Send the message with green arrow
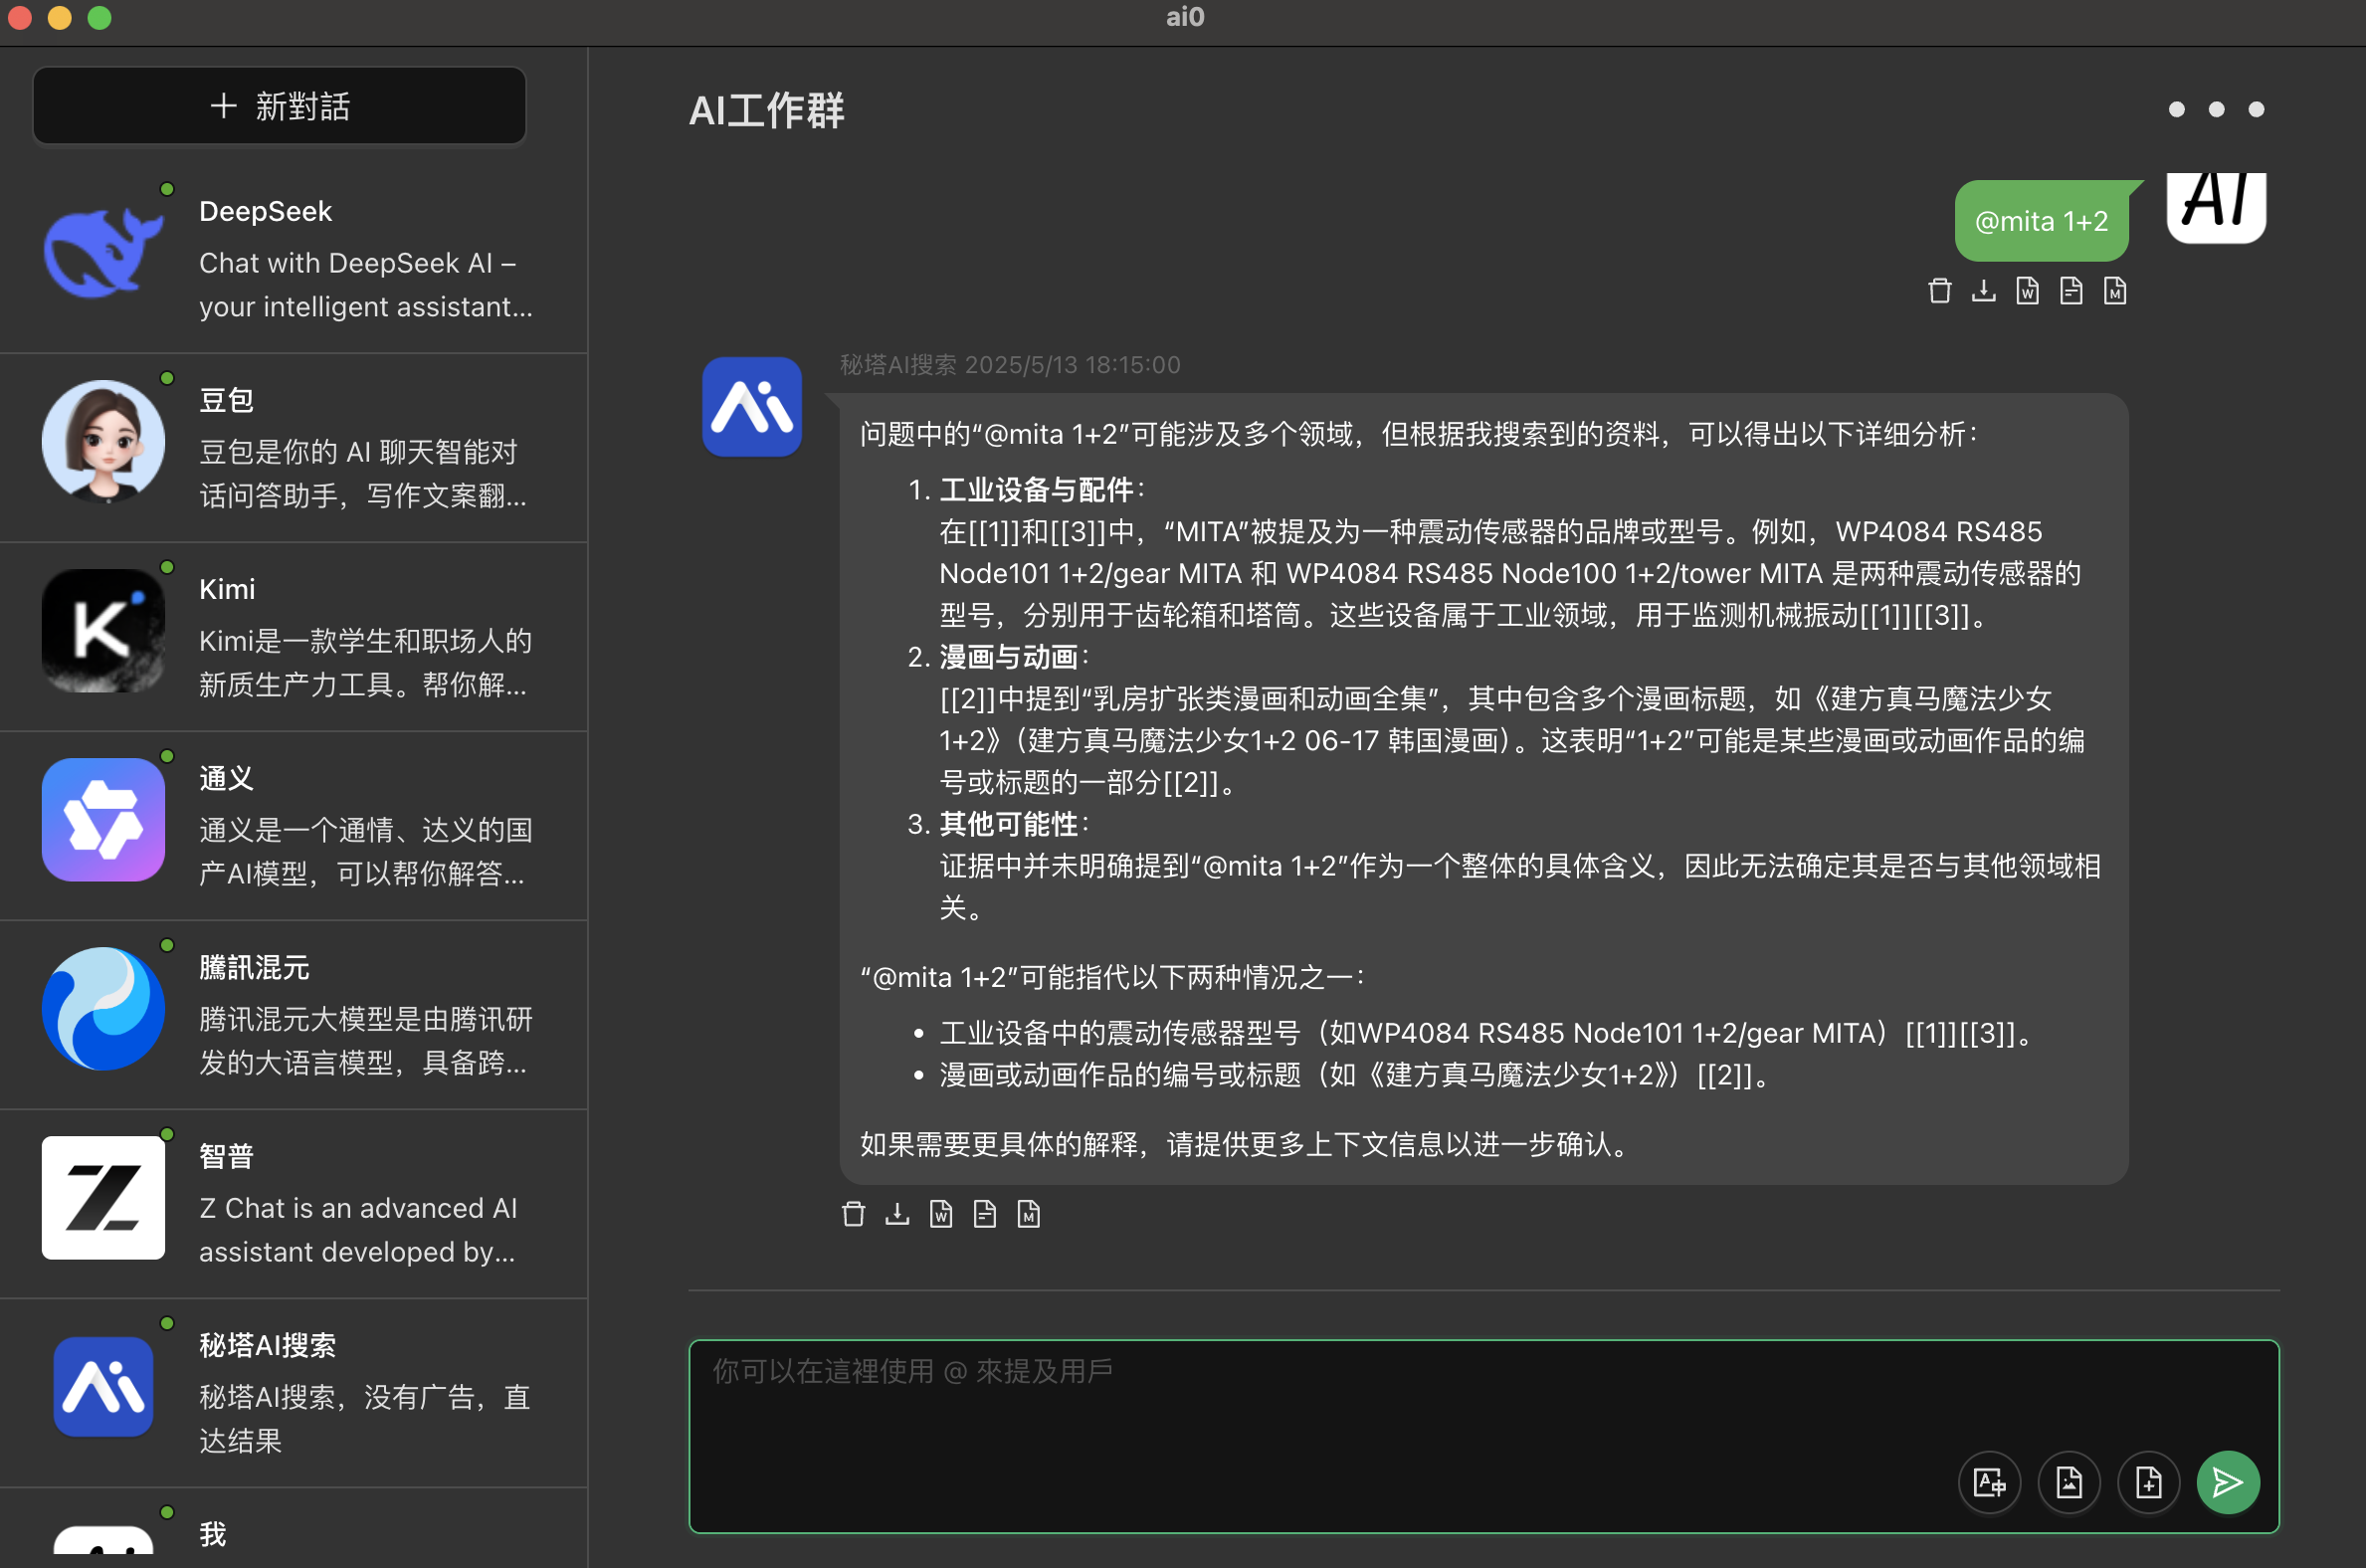The height and width of the screenshot is (1568, 2366). click(2228, 1482)
